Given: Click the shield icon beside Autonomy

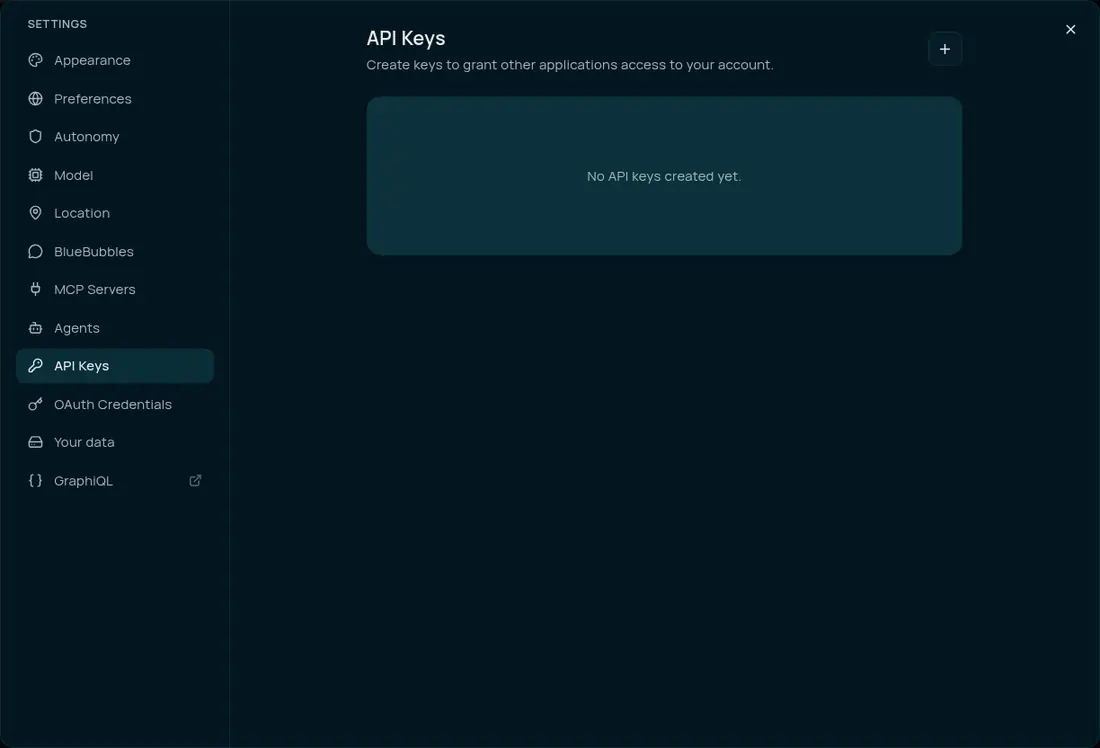Looking at the screenshot, I should pos(35,137).
